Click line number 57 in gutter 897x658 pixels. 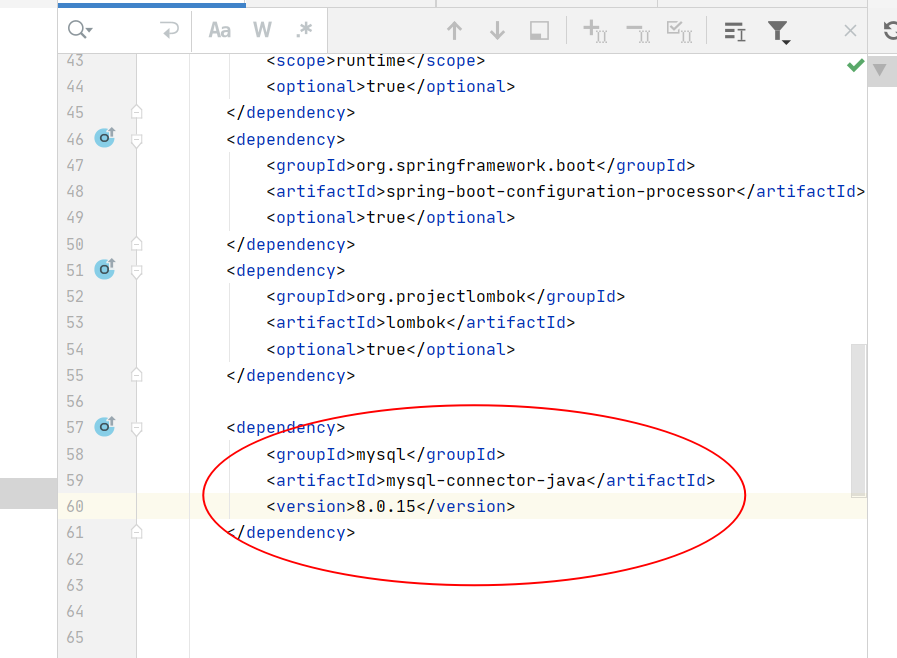75,427
